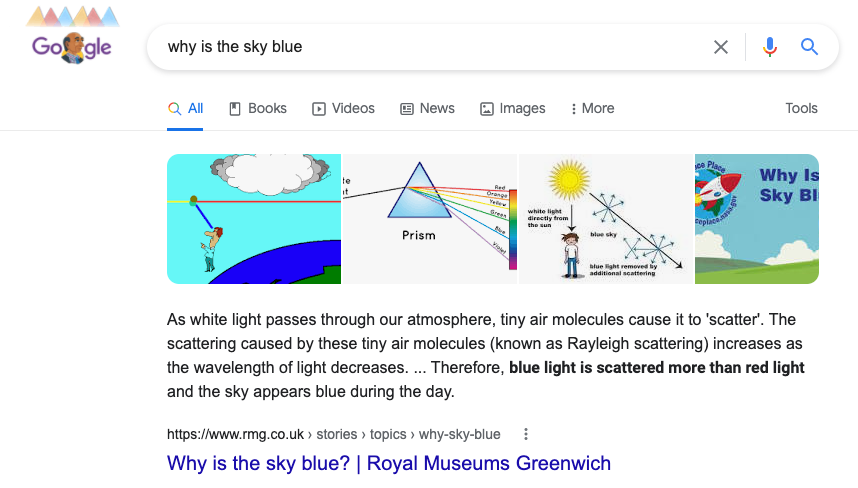The height and width of the screenshot is (488, 858).
Task: Open the sun scattering diagram image
Action: click(x=605, y=218)
